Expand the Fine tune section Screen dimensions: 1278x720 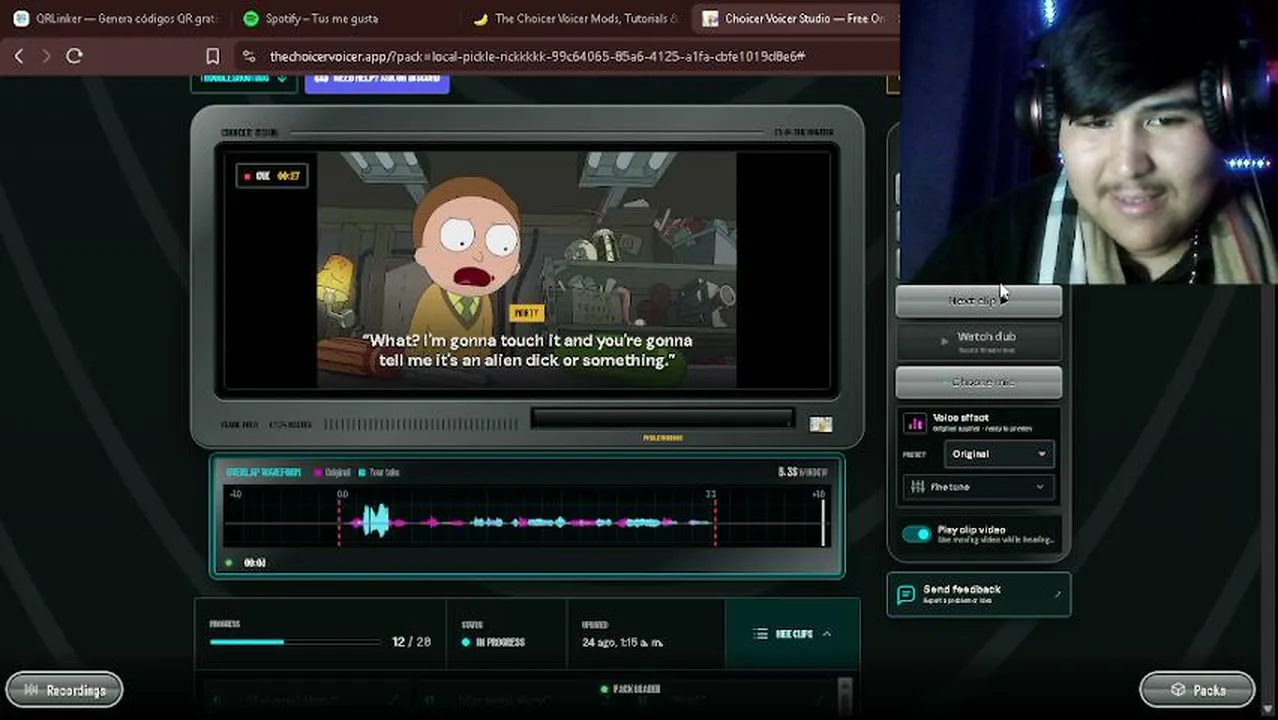(x=978, y=487)
